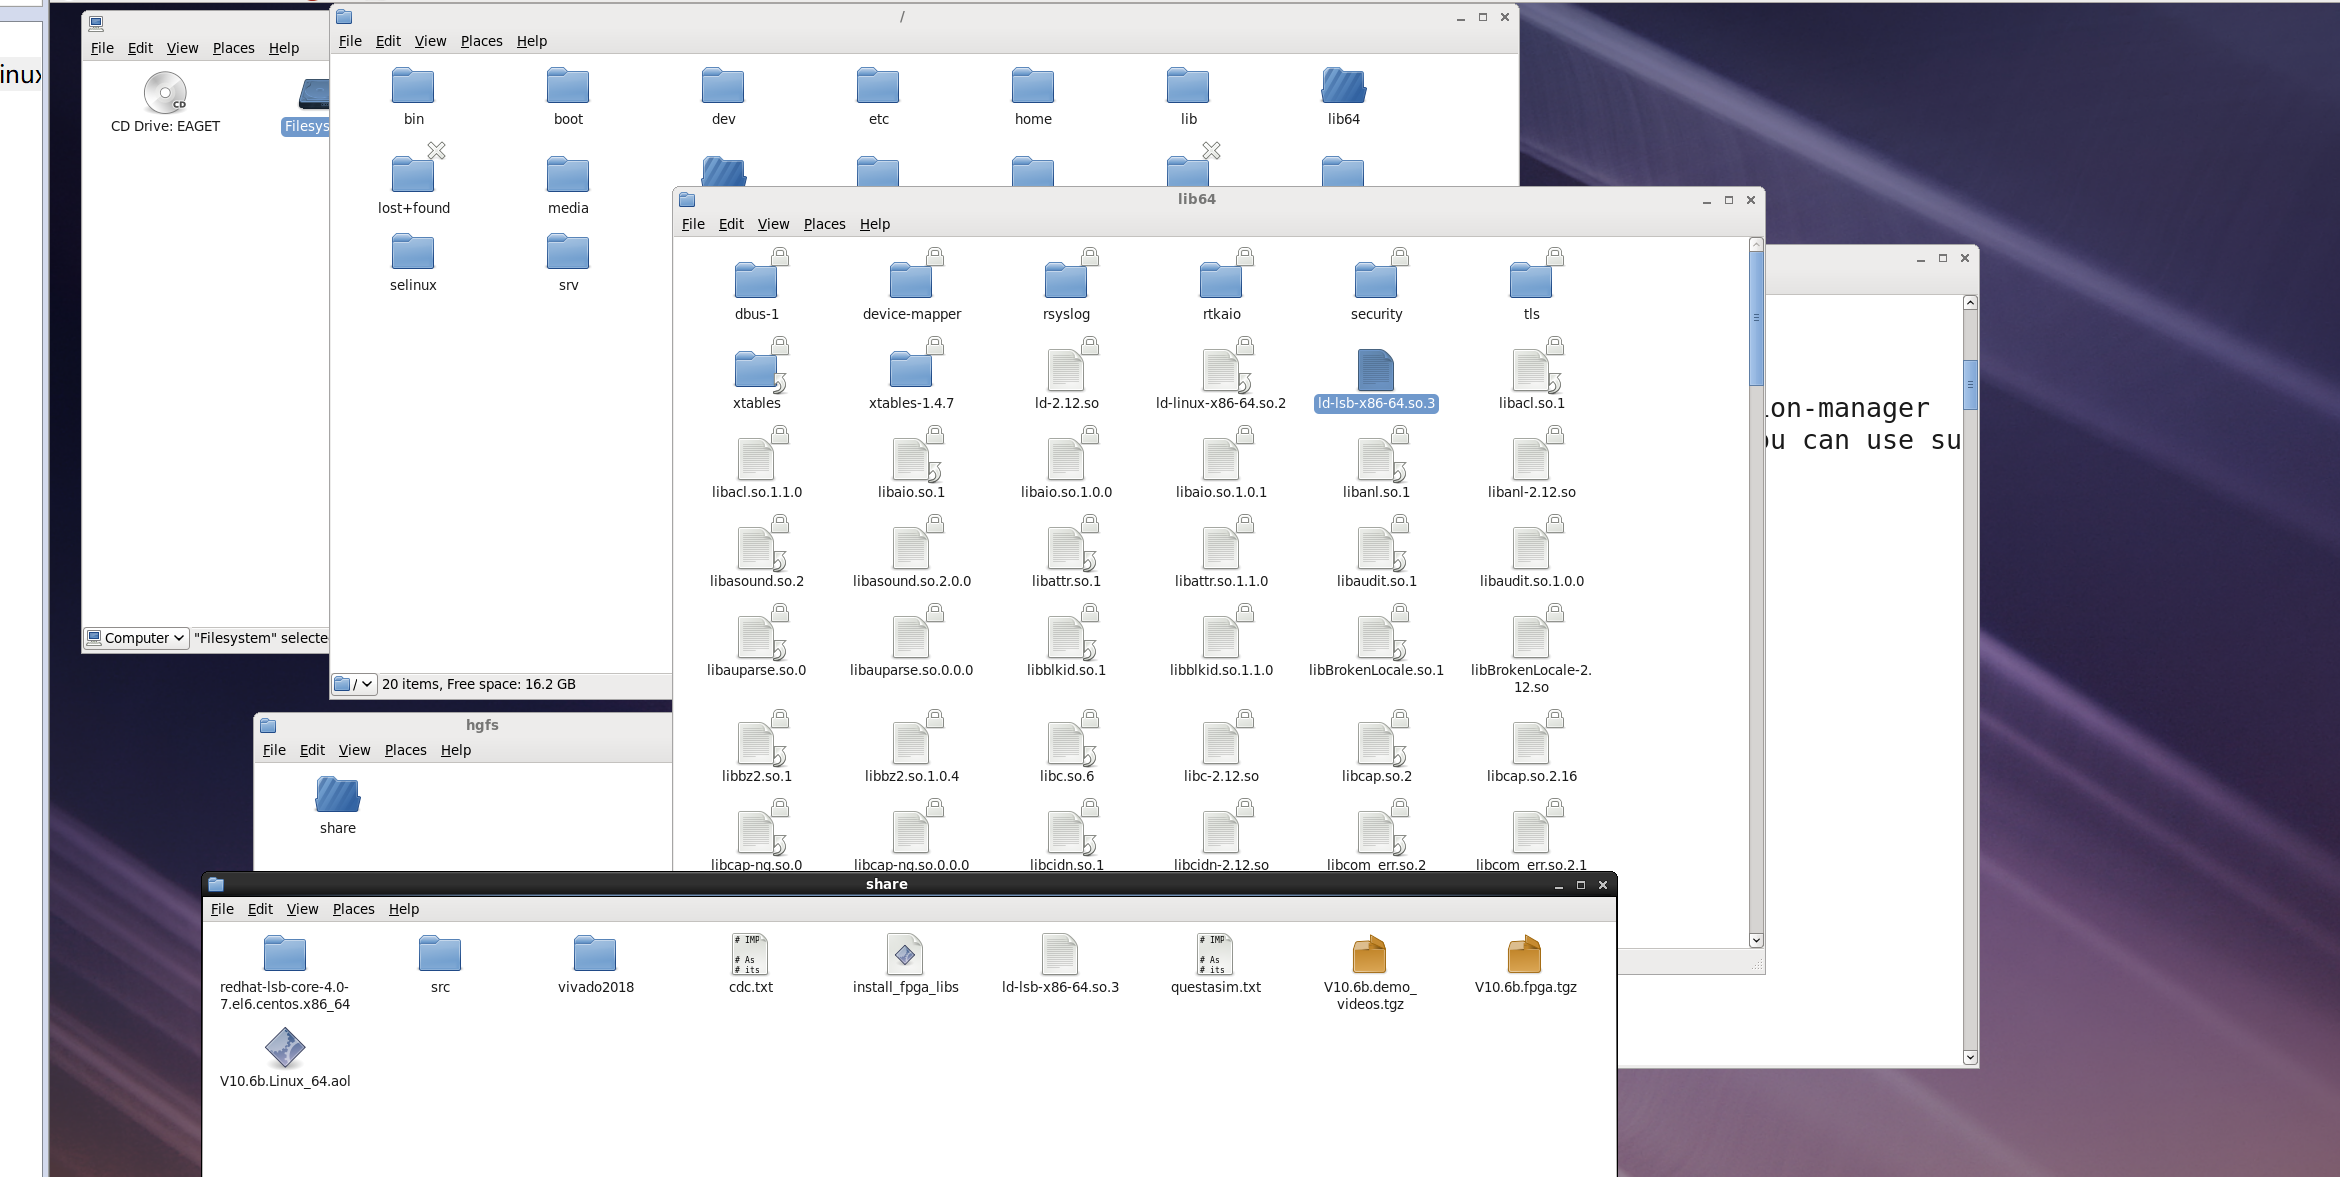Viewport: 2340px width, 1177px height.
Task: Select the lost+found folder
Action: (x=413, y=175)
